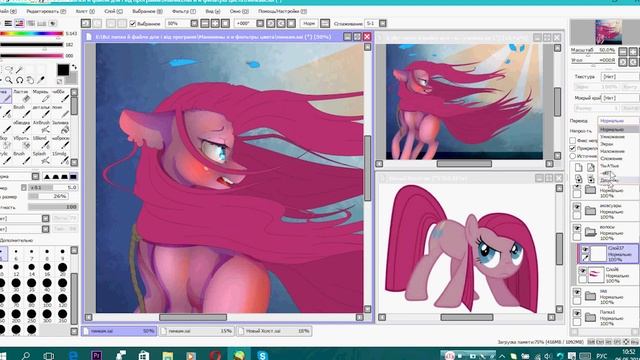Screen dimensions: 640x360
Task: Toggle the Выбранное checkbox in toolbar
Action: [x=133, y=24]
